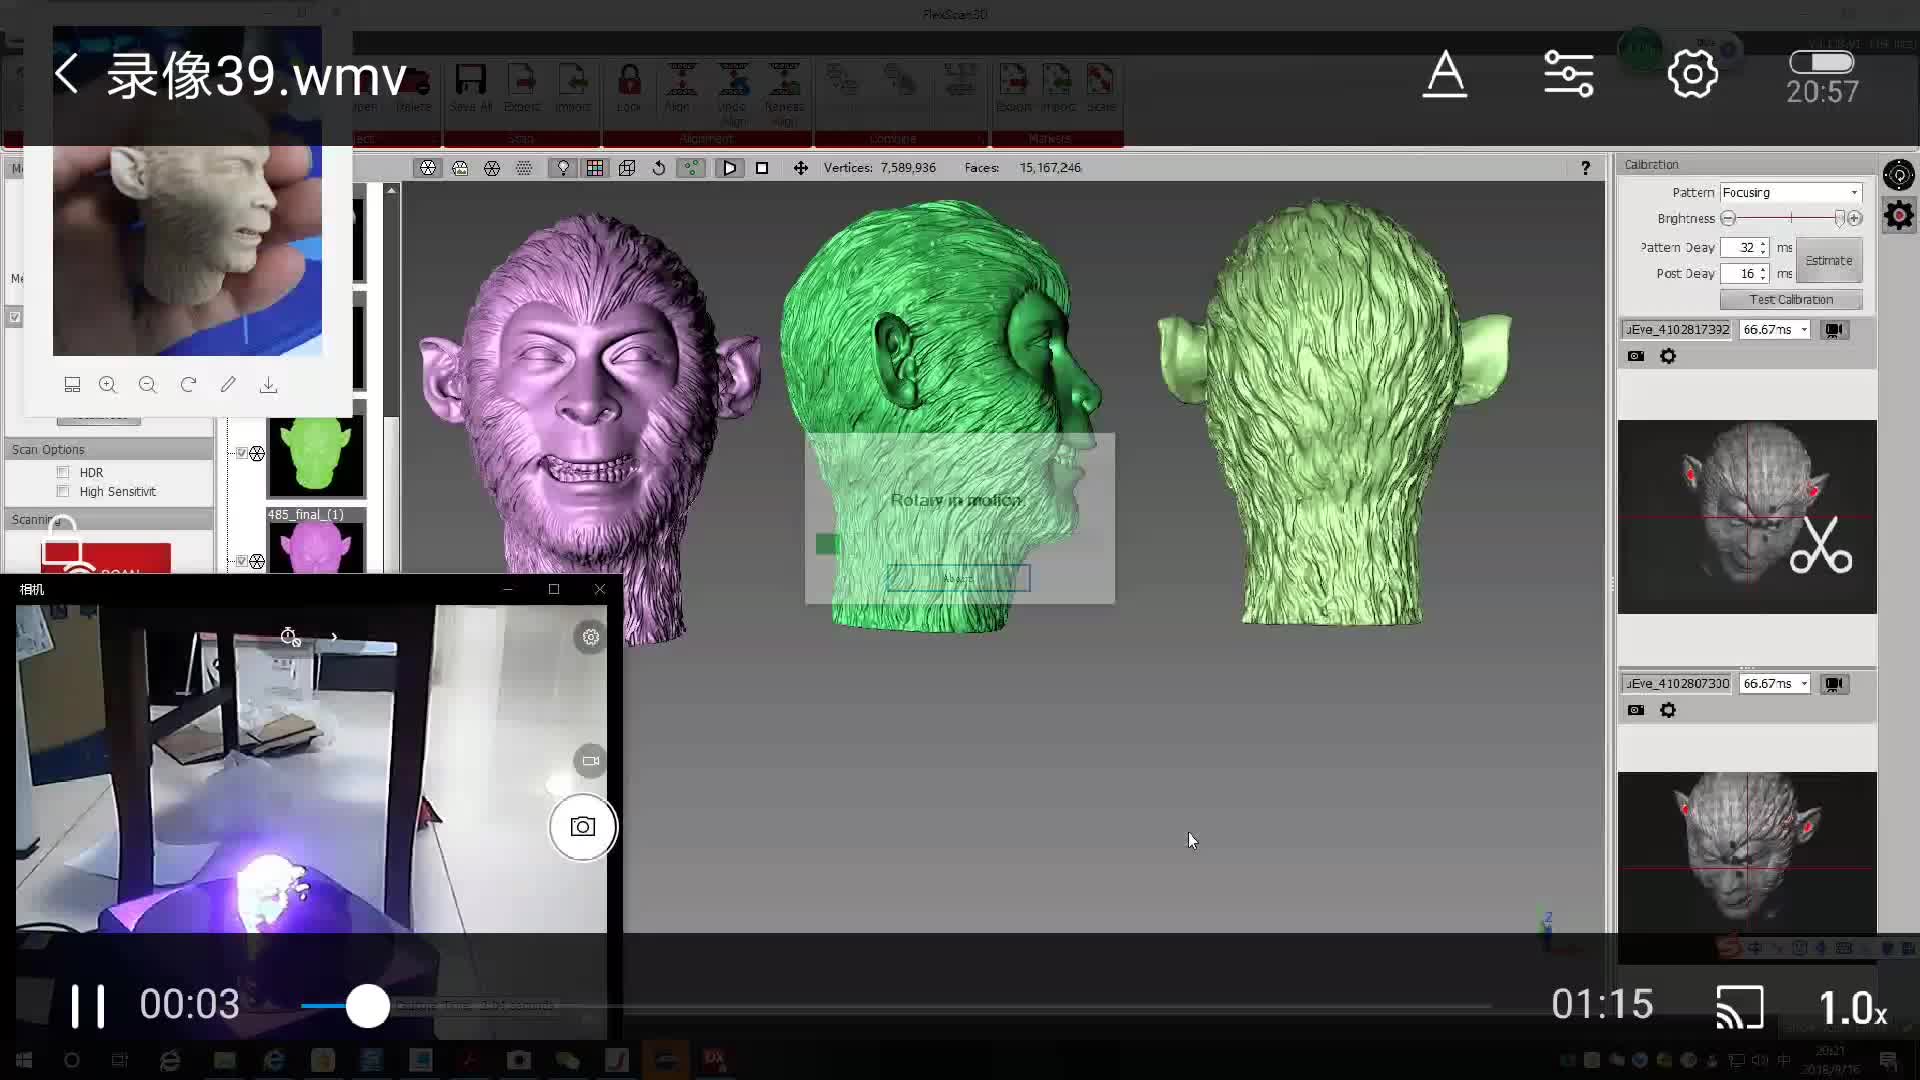
Task: Click the Pattern Delay value field
Action: (1745, 247)
